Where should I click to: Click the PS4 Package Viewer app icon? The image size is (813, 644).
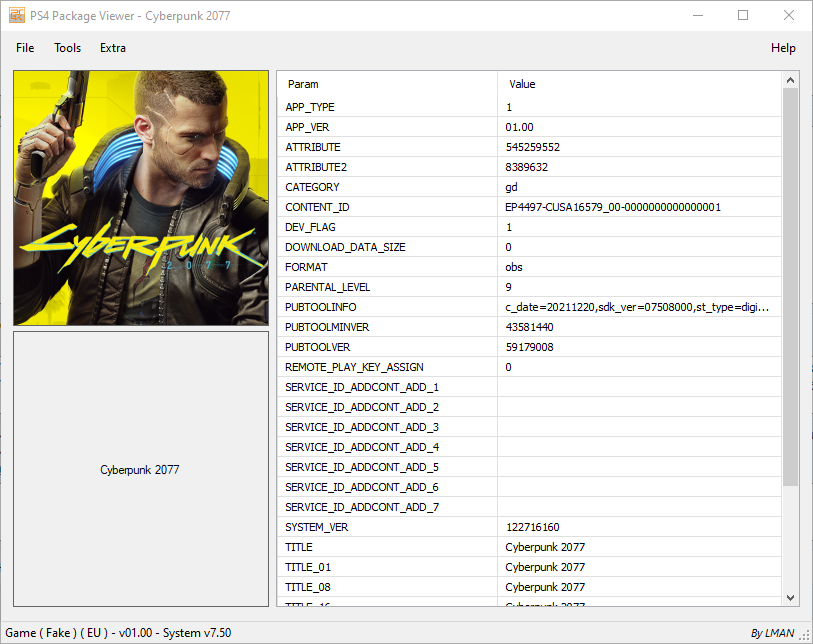click(x=17, y=16)
